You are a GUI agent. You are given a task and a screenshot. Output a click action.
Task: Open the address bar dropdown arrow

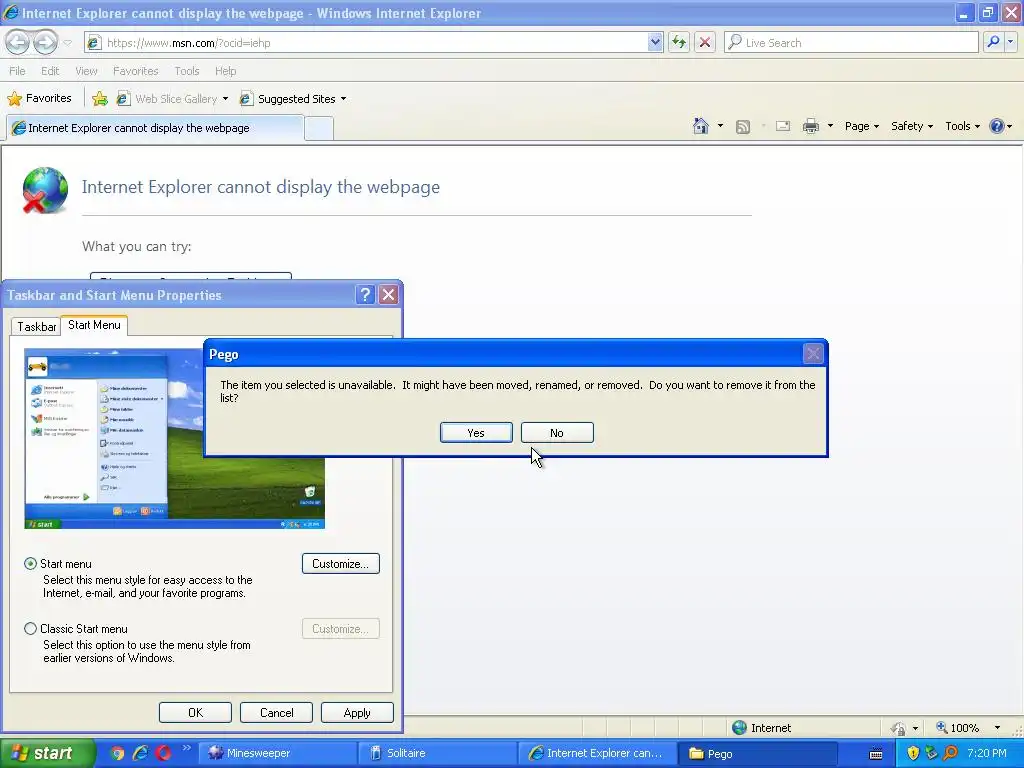tap(655, 42)
